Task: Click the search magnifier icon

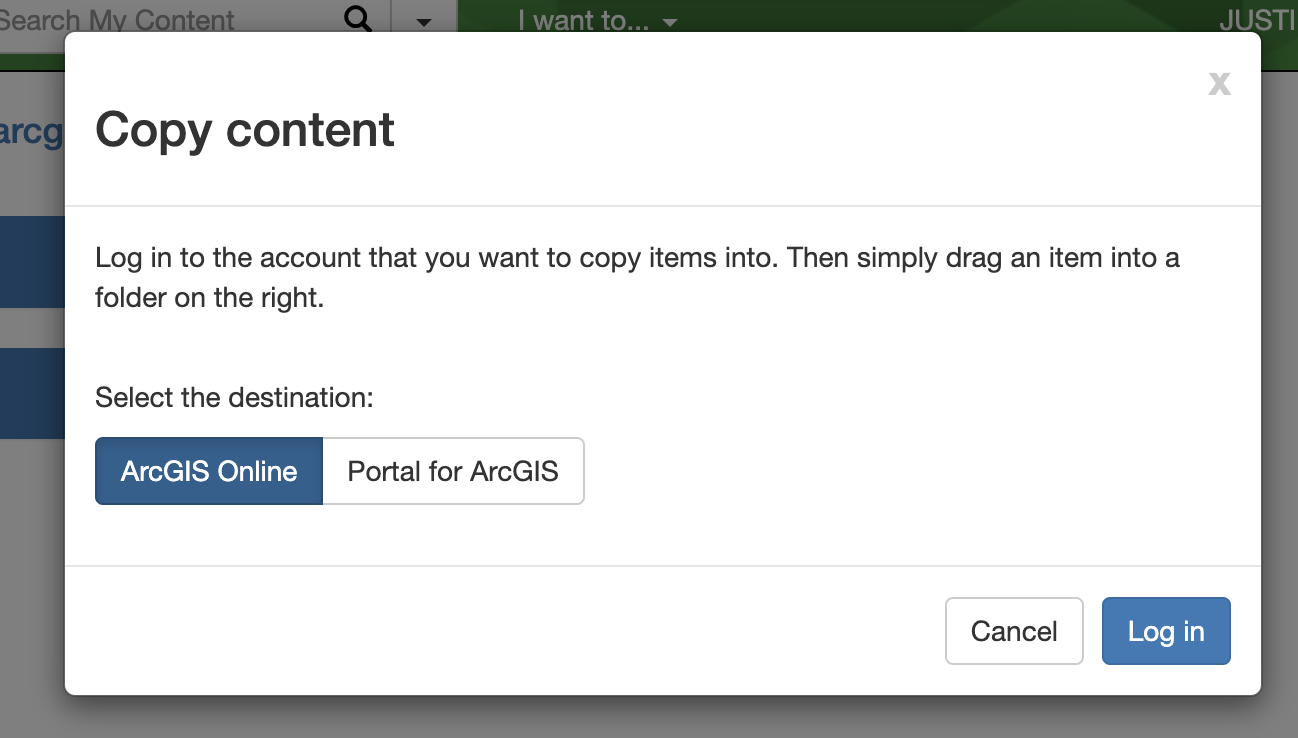Action: point(357,18)
